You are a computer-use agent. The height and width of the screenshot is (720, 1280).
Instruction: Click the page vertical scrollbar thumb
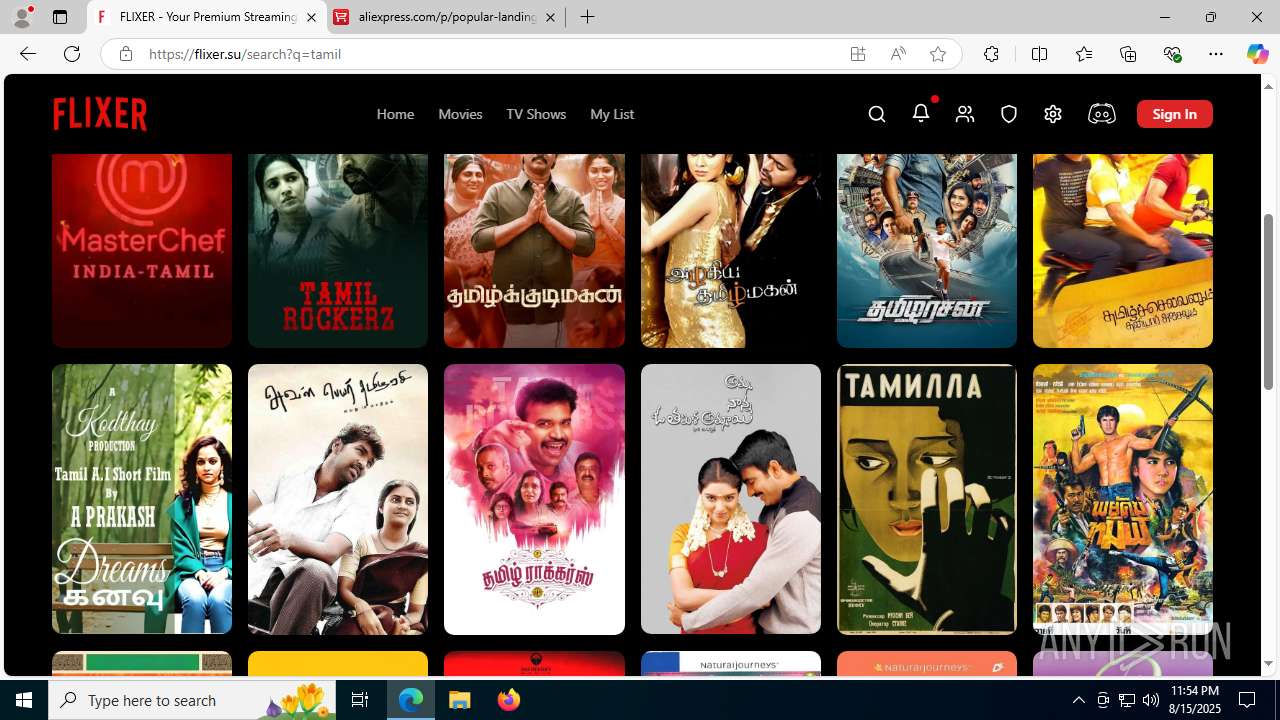(x=1269, y=301)
